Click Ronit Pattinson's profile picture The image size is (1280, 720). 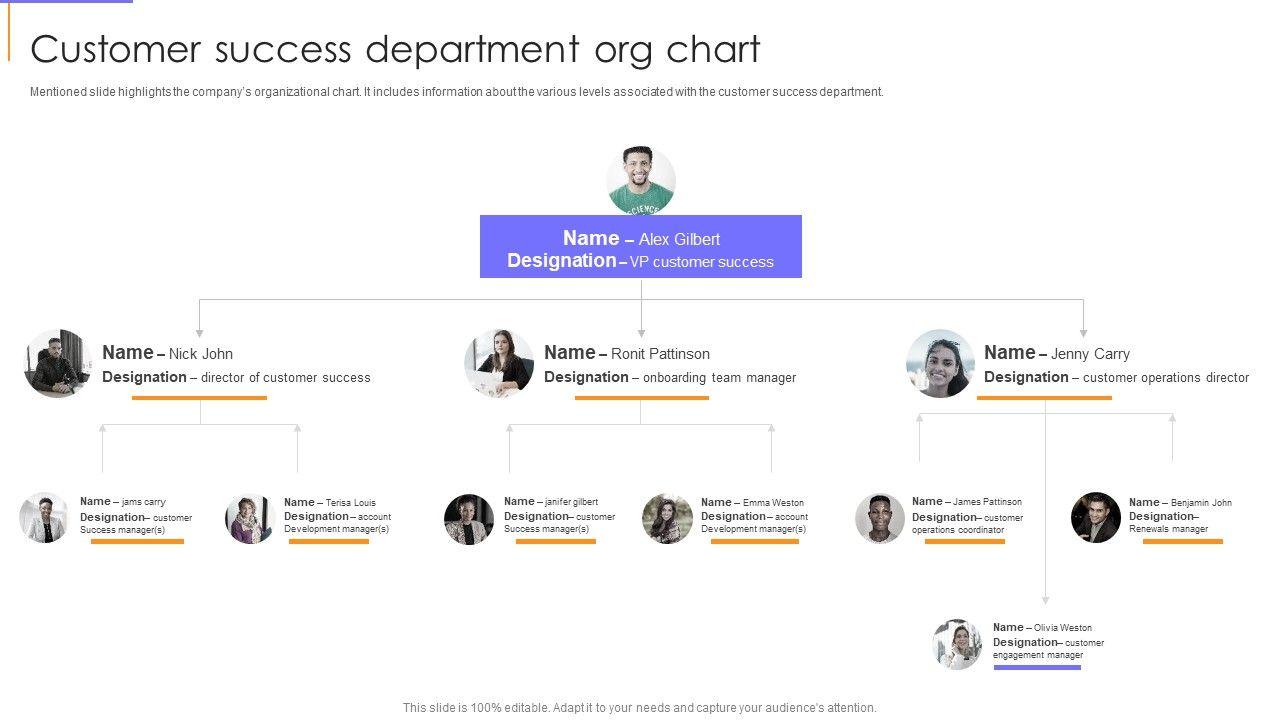point(499,363)
